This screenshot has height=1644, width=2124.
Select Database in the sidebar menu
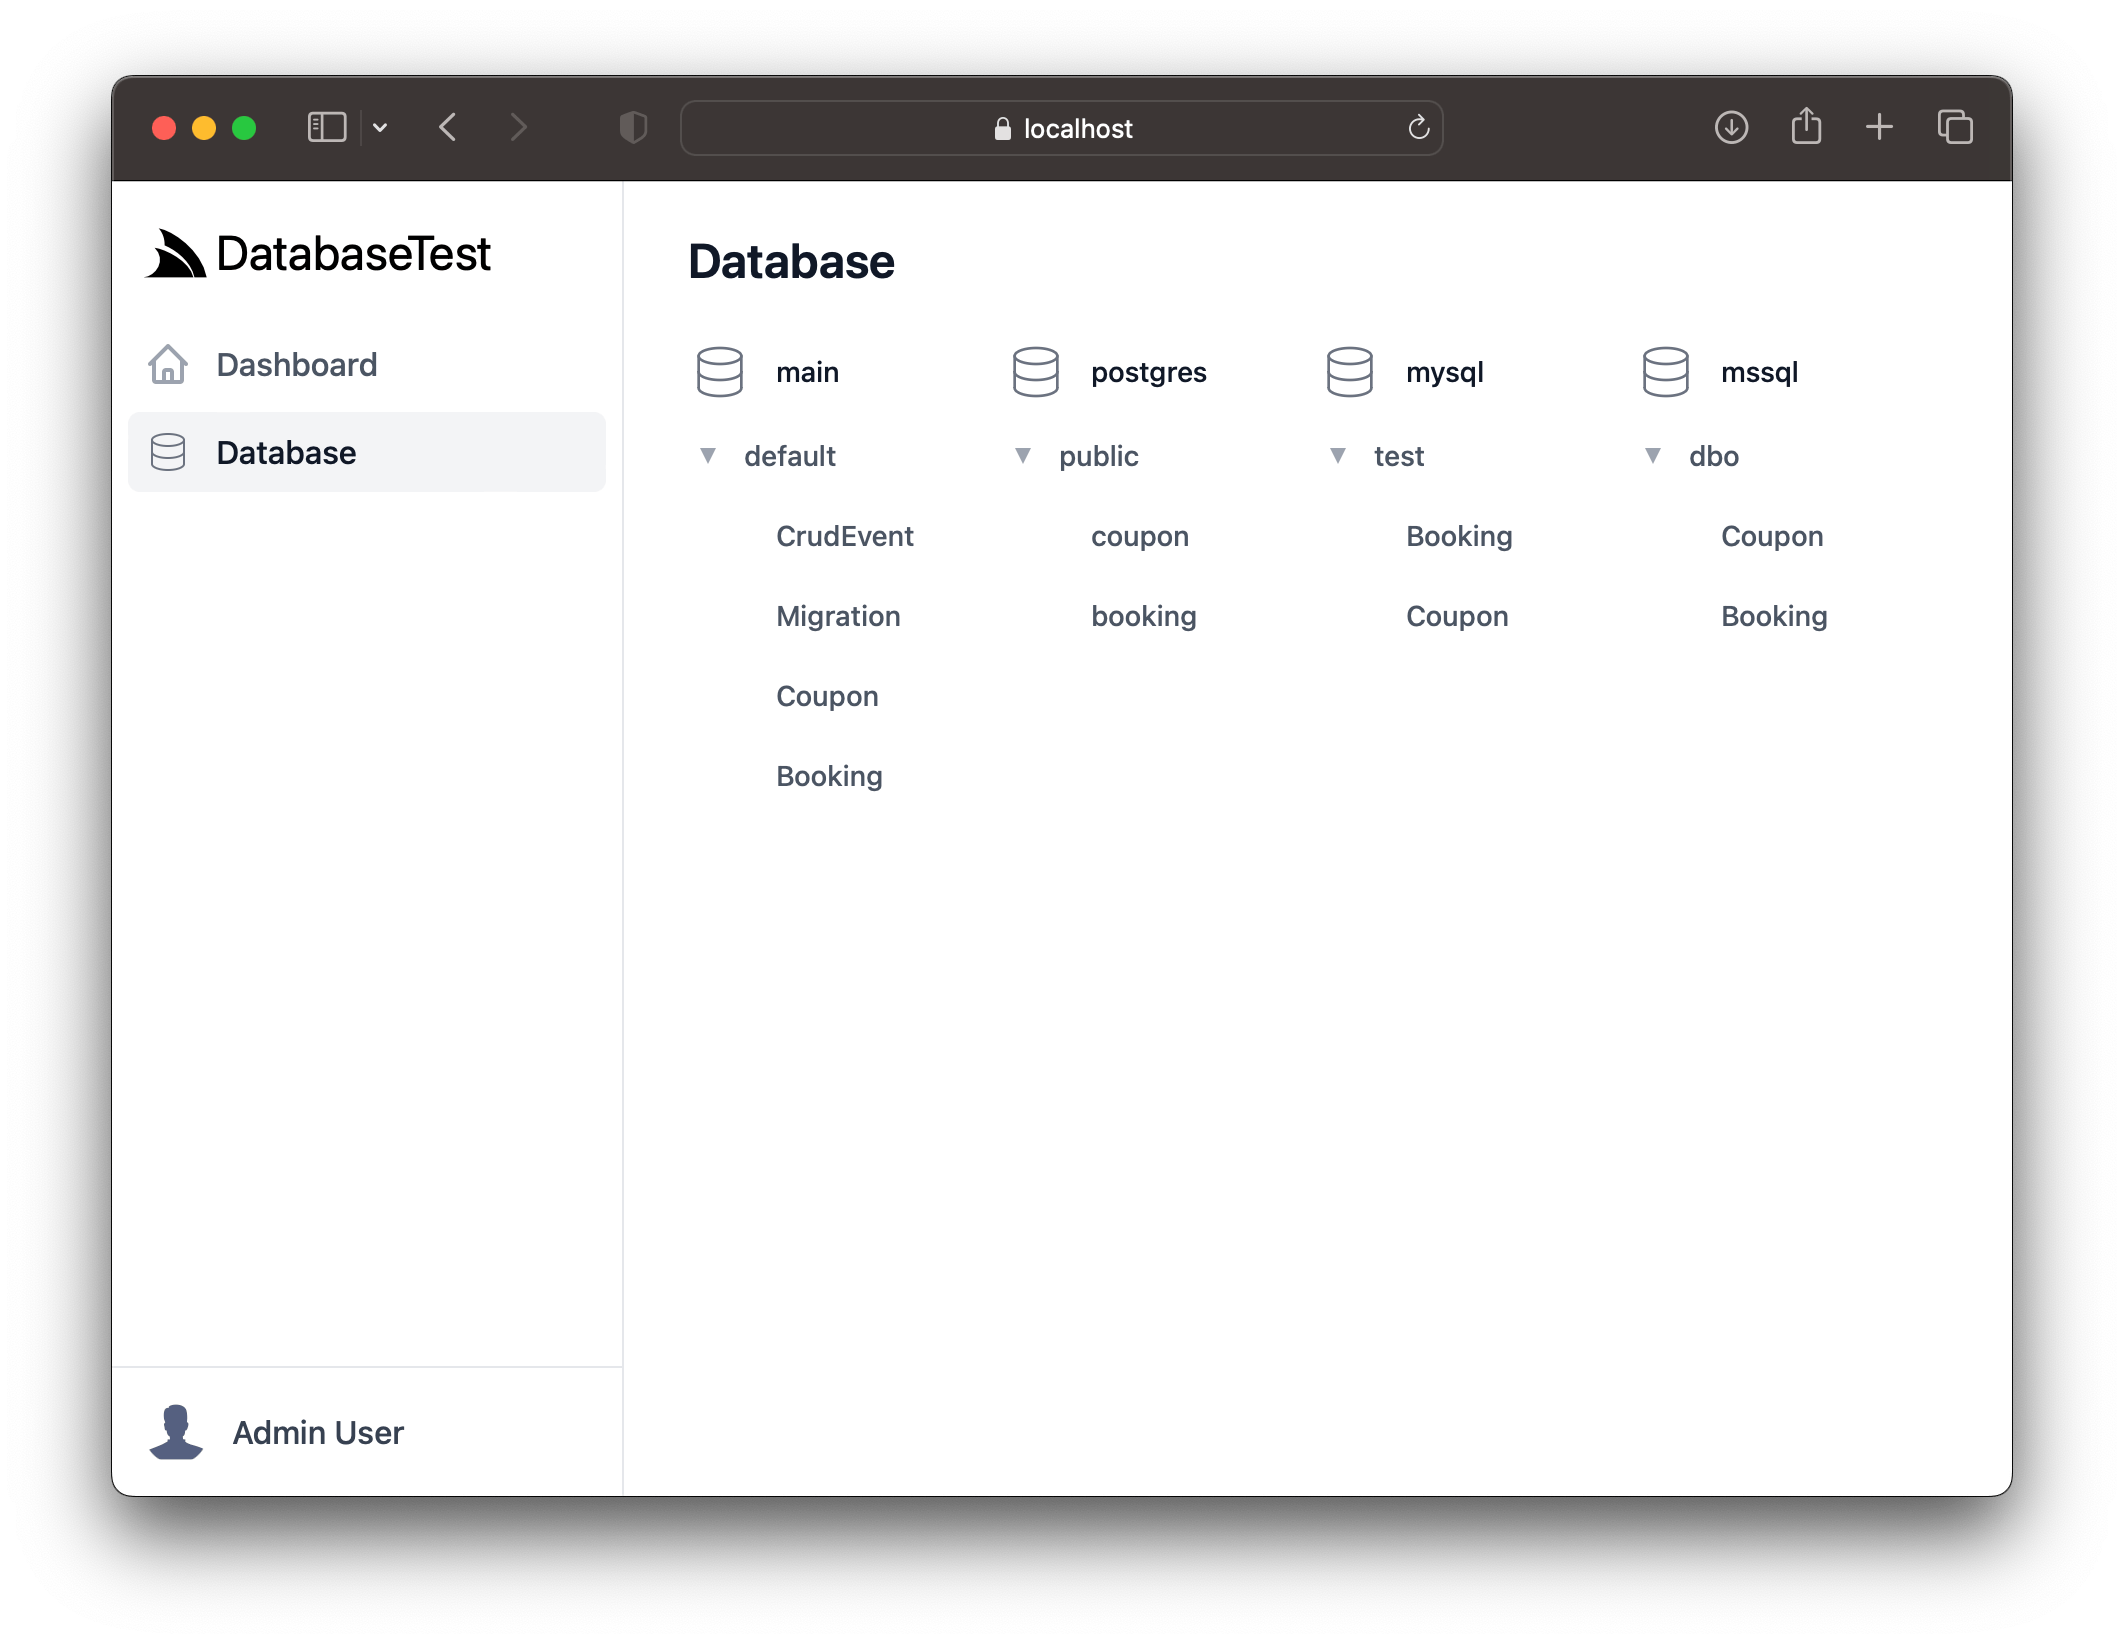pyautogui.click(x=286, y=453)
